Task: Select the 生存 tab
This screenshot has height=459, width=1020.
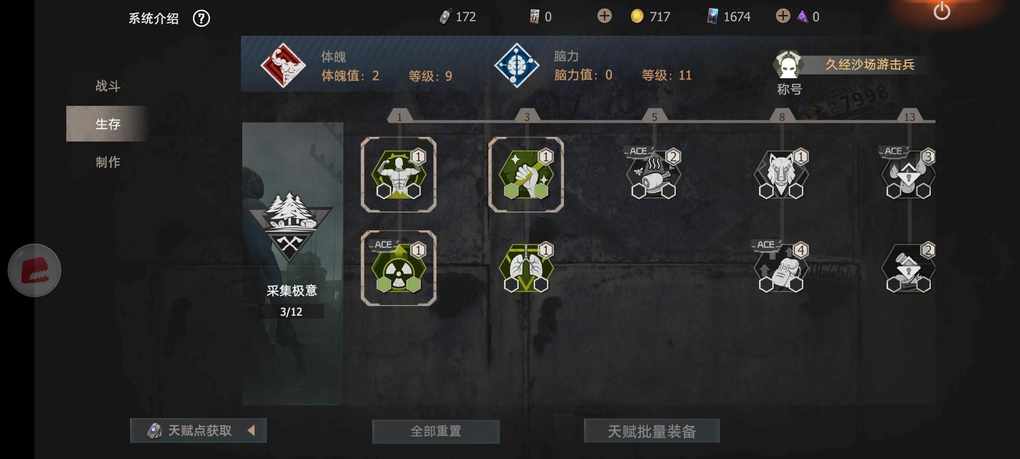Action: tap(107, 124)
